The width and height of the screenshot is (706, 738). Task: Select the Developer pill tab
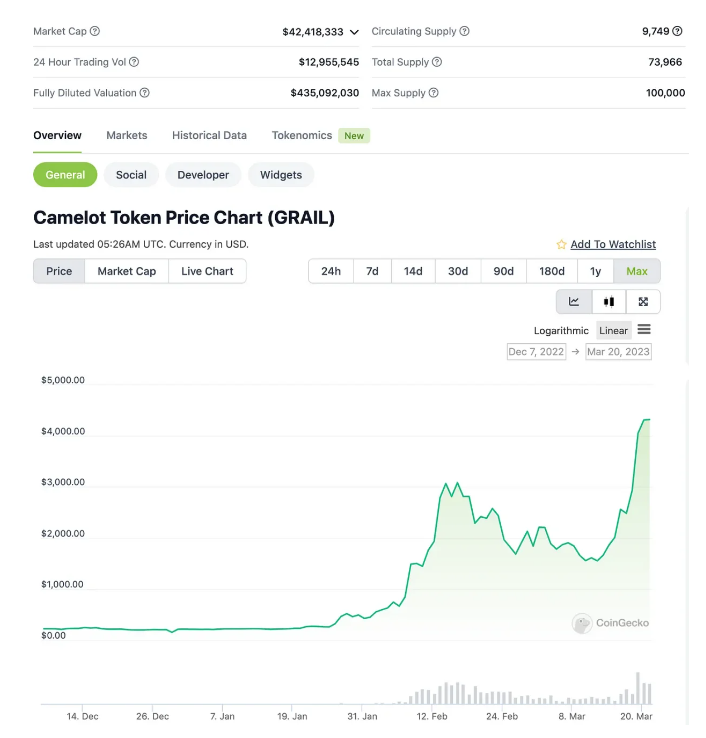coord(203,175)
